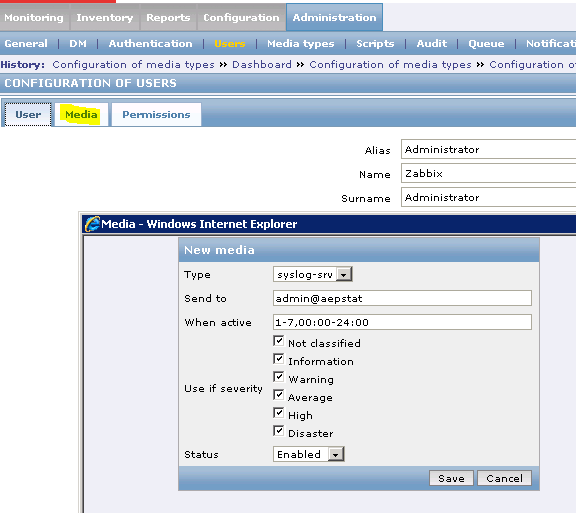The width and height of the screenshot is (576, 513).
Task: Open the Reports main menu
Action: tap(168, 18)
